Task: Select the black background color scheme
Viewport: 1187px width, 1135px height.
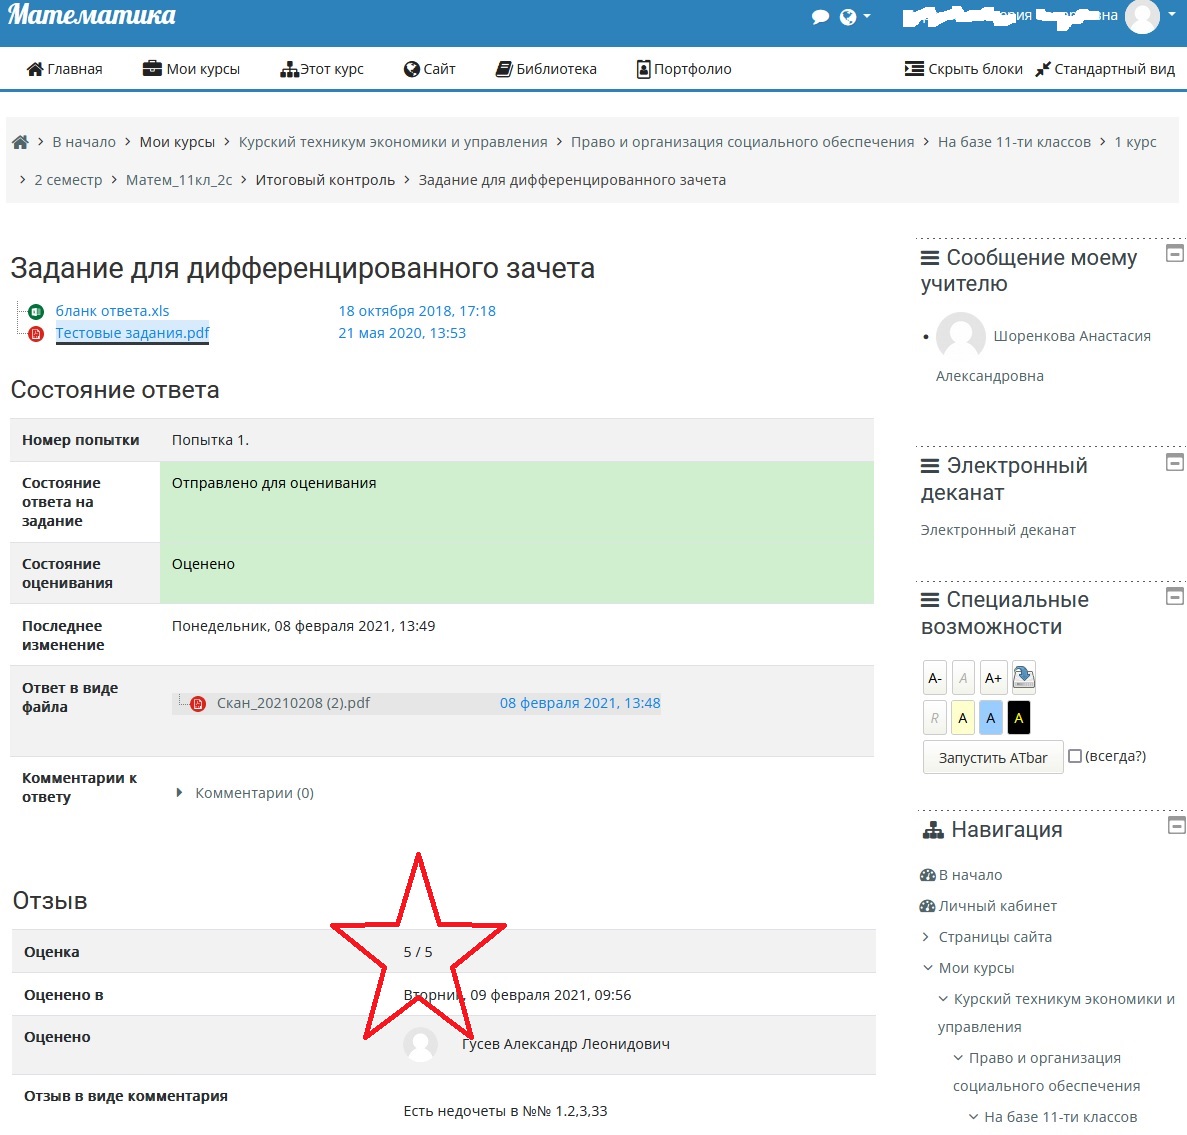Action: (1019, 718)
